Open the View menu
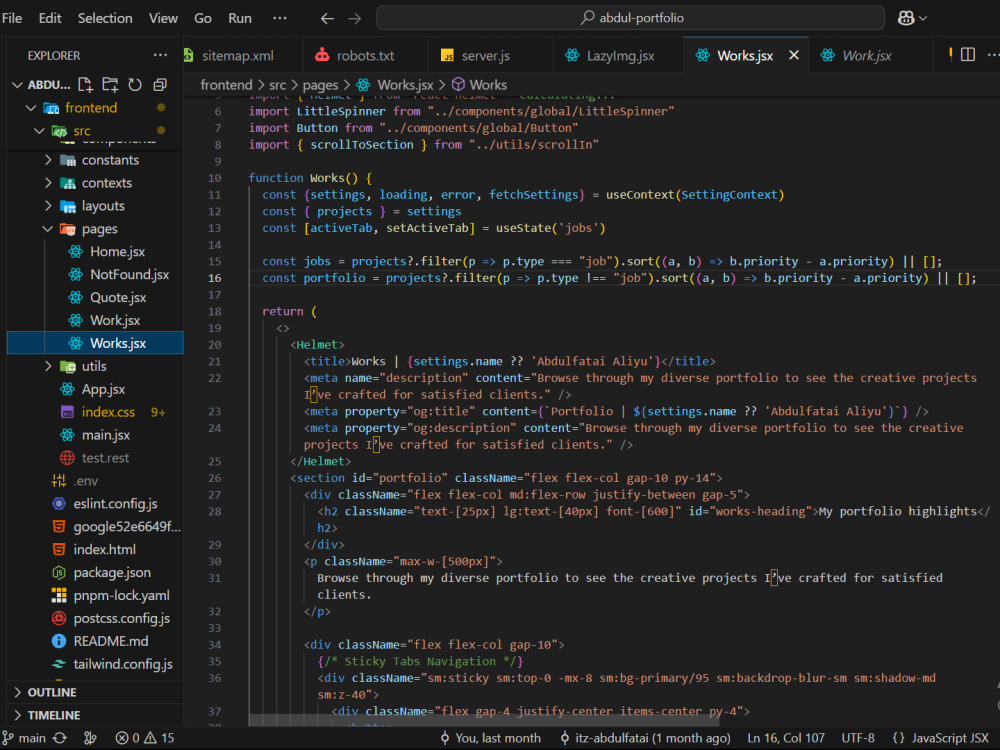 (x=163, y=18)
